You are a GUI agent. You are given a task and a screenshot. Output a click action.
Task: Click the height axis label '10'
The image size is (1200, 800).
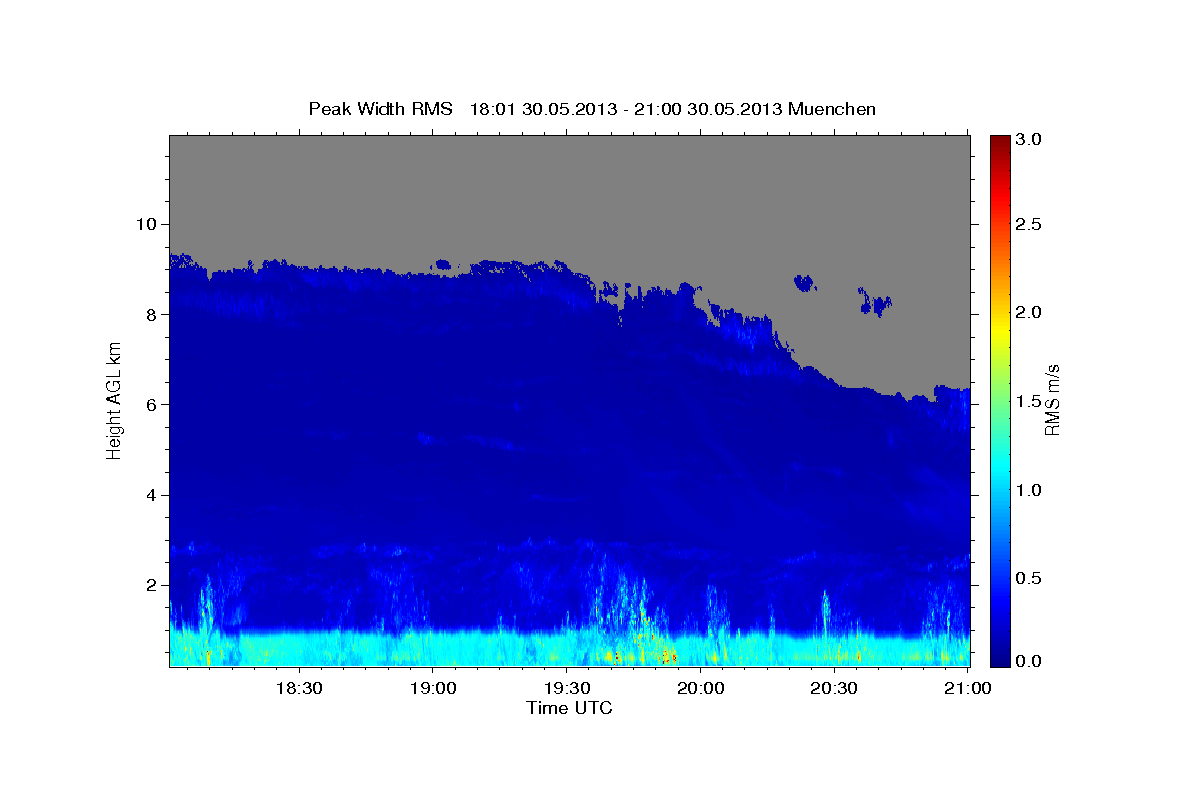click(148, 223)
